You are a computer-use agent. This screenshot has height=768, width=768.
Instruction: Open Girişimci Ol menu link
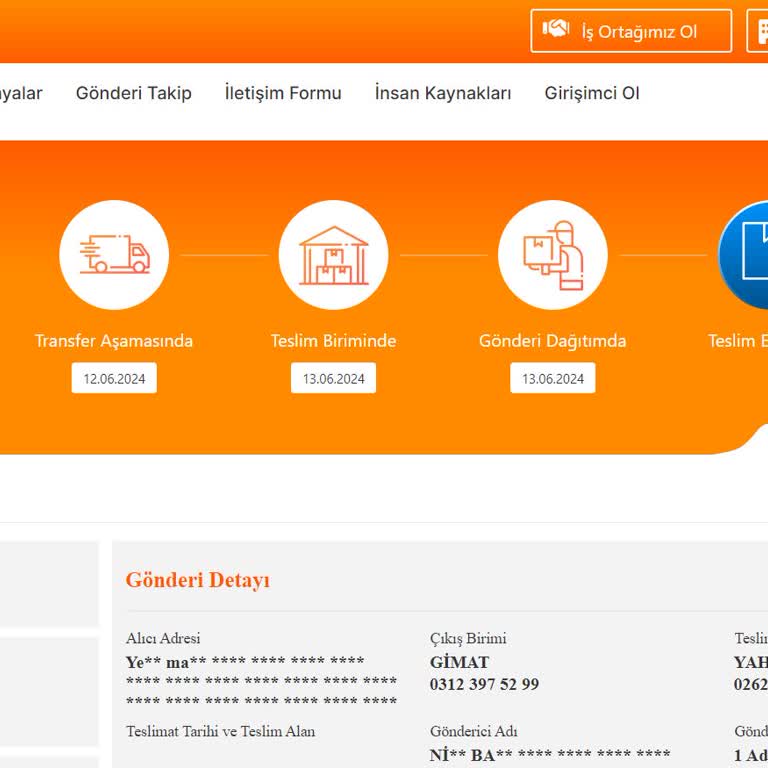(592, 93)
